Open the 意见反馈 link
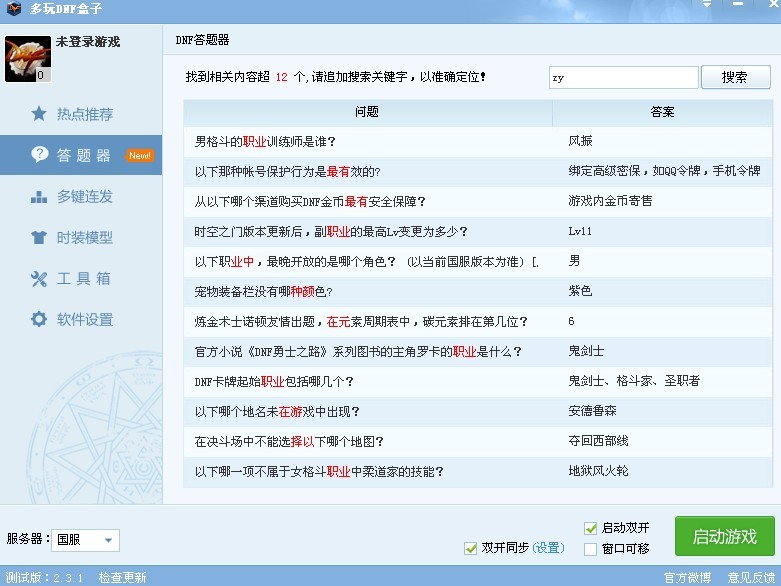 pos(751,578)
